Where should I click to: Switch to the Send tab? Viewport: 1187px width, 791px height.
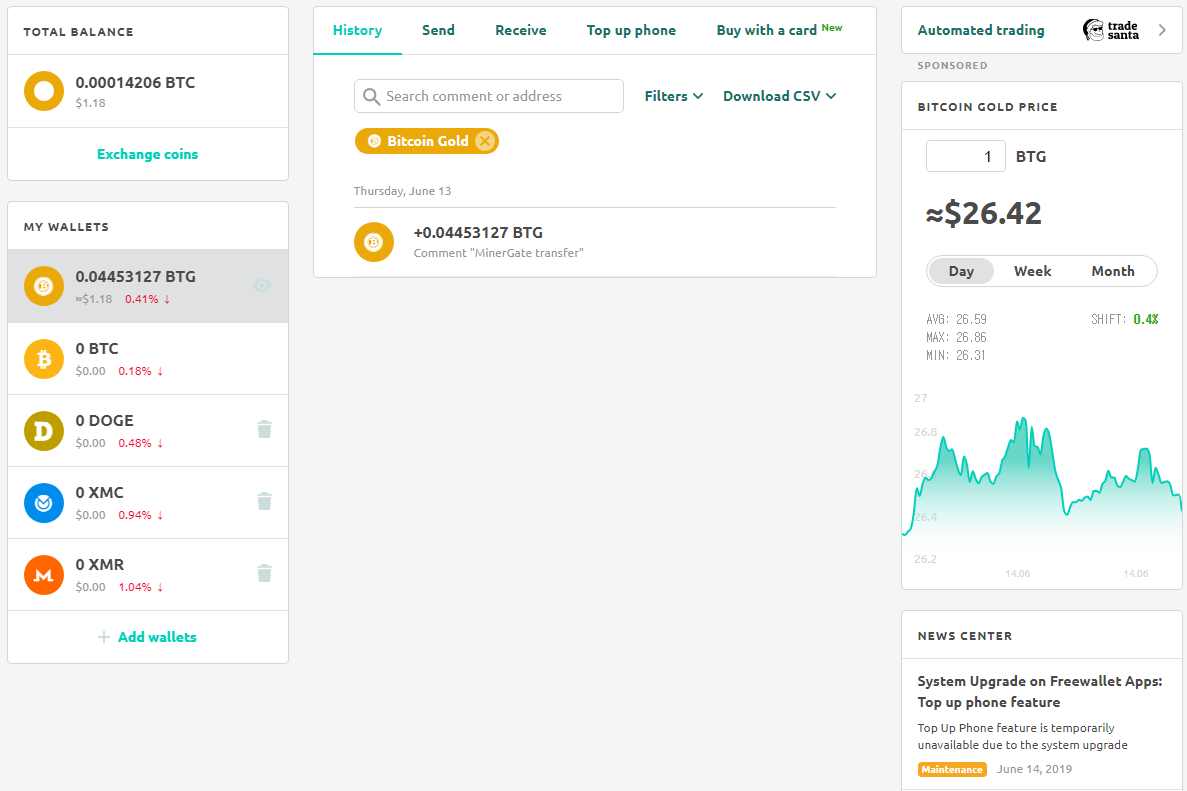[438, 30]
